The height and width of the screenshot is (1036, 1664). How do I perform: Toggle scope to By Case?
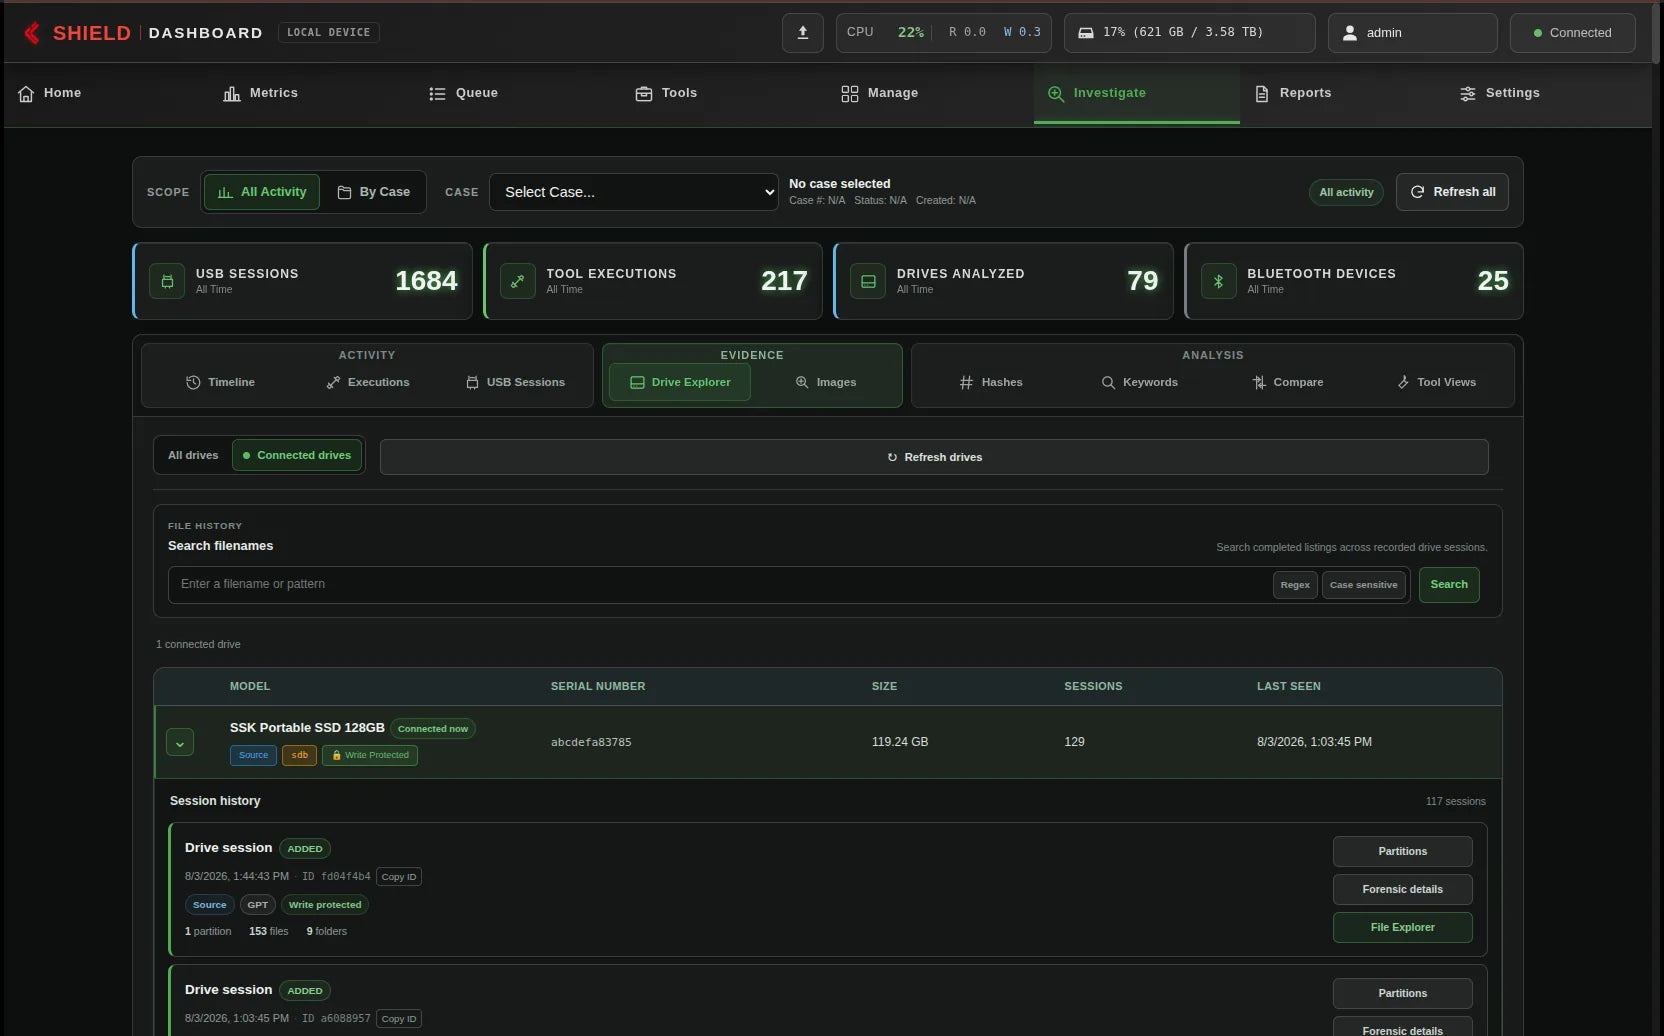click(373, 192)
